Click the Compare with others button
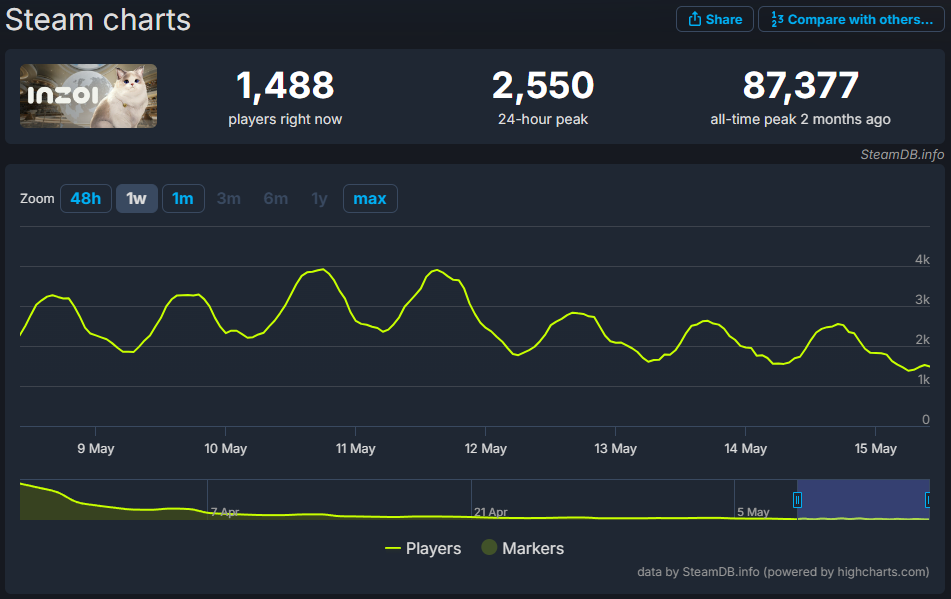951x599 pixels. (x=851, y=19)
